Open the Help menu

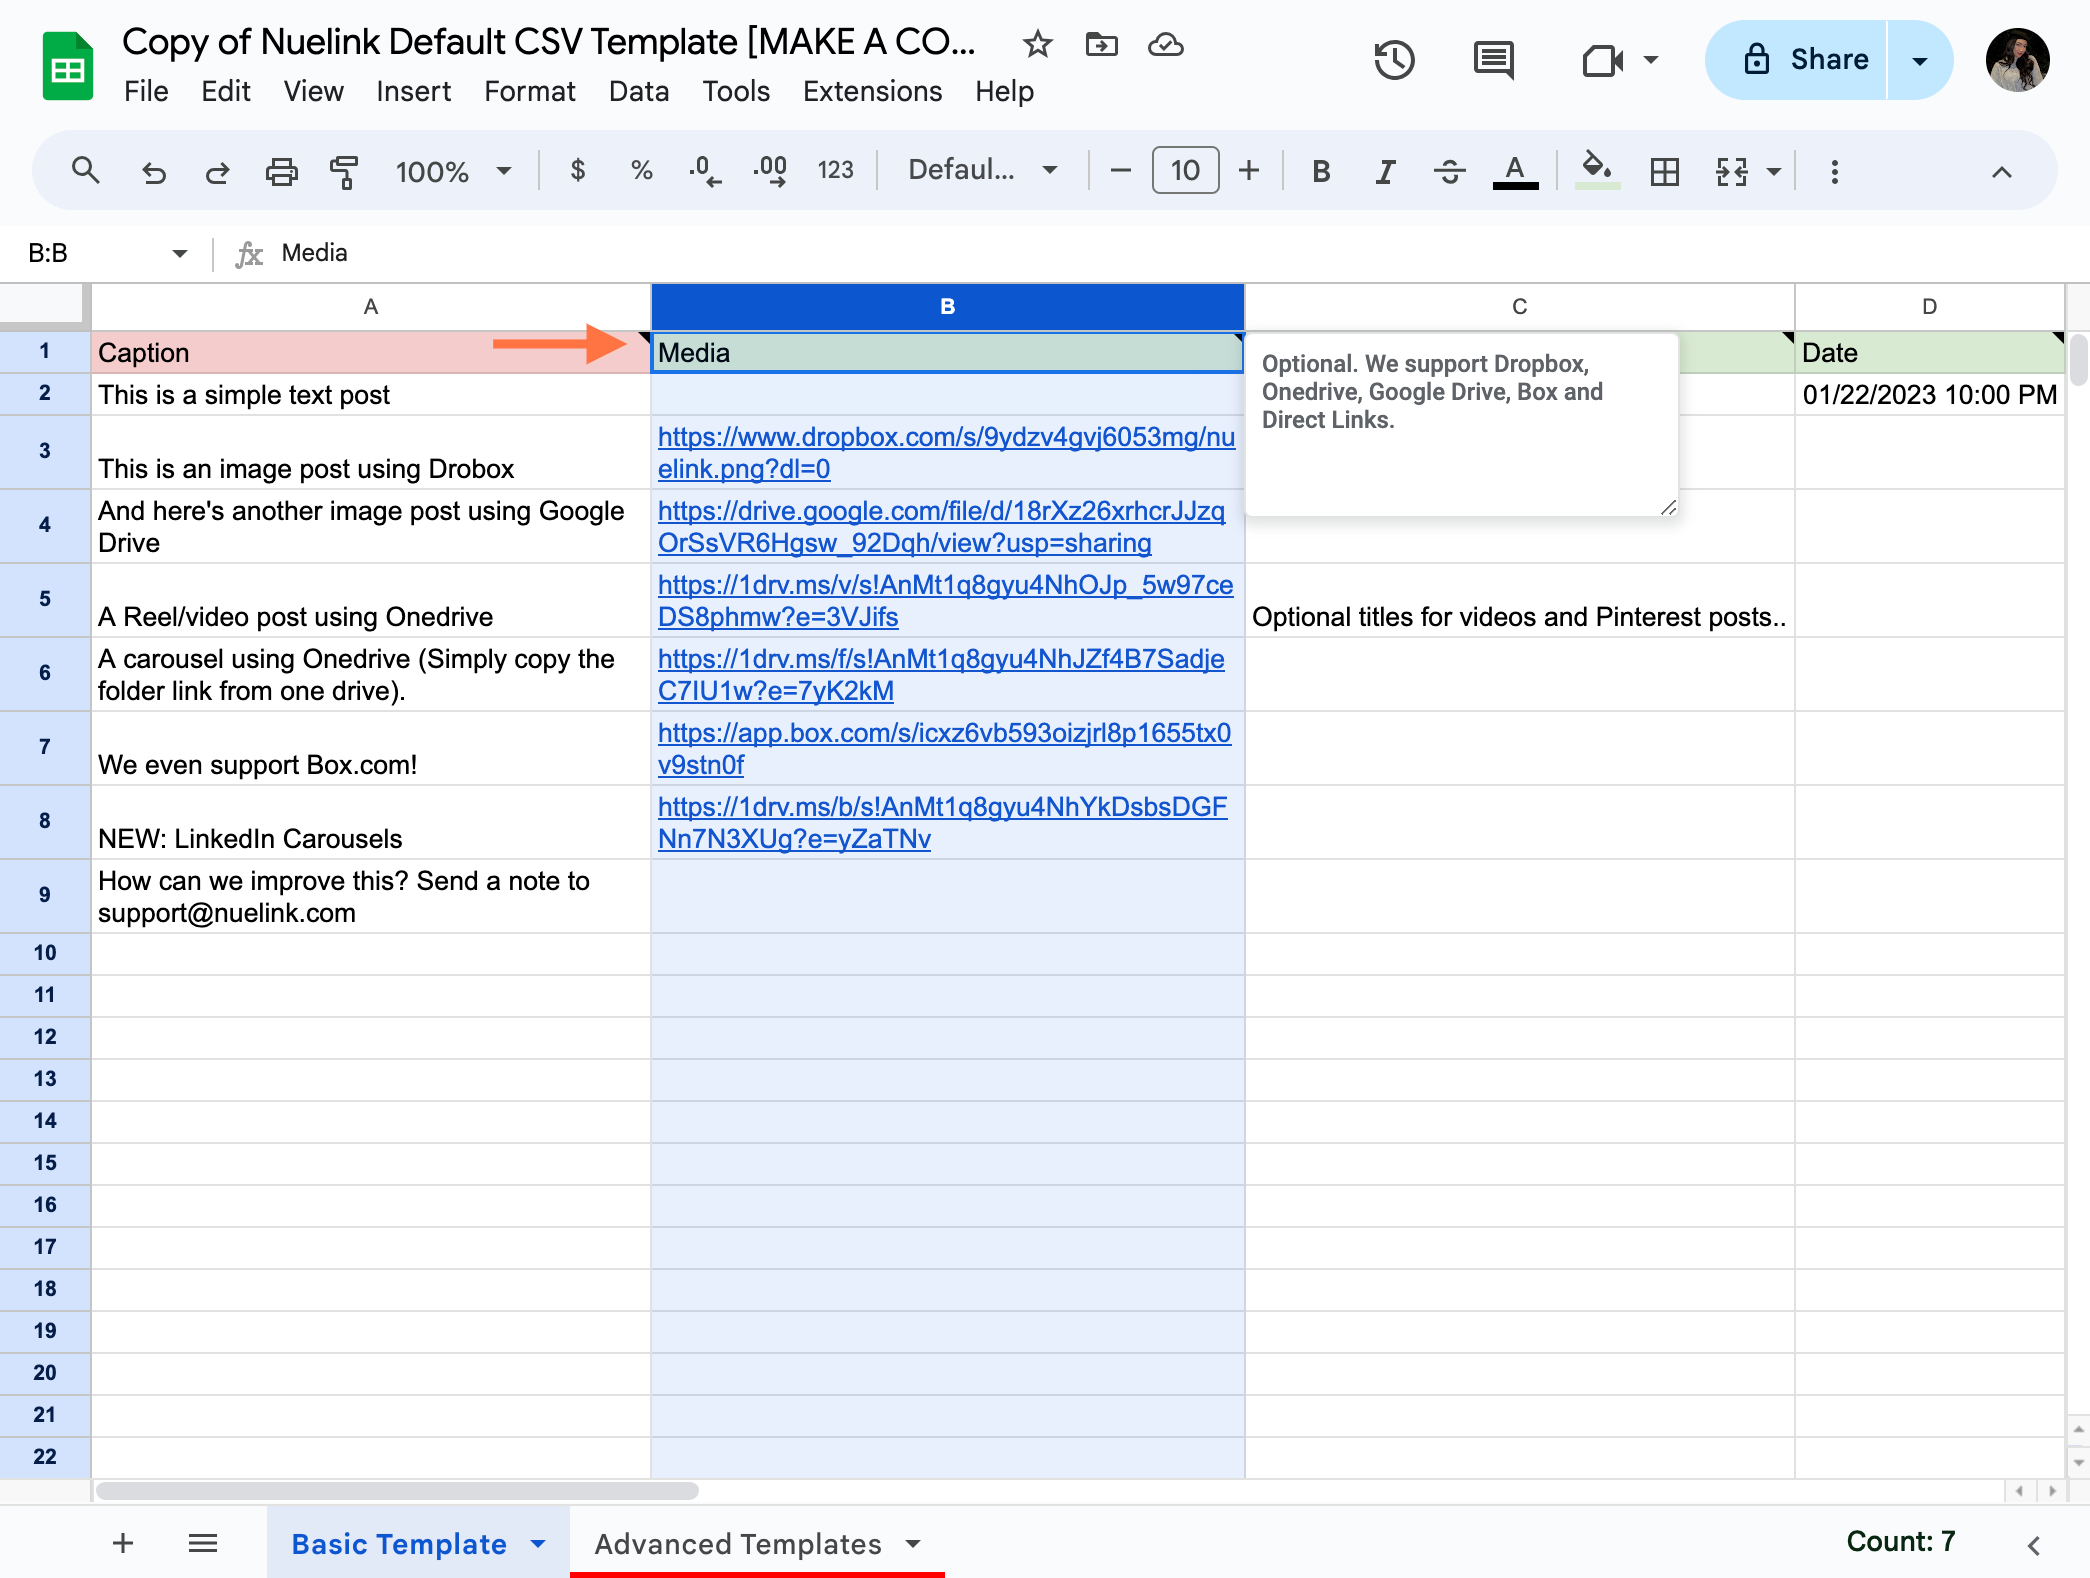1004,91
